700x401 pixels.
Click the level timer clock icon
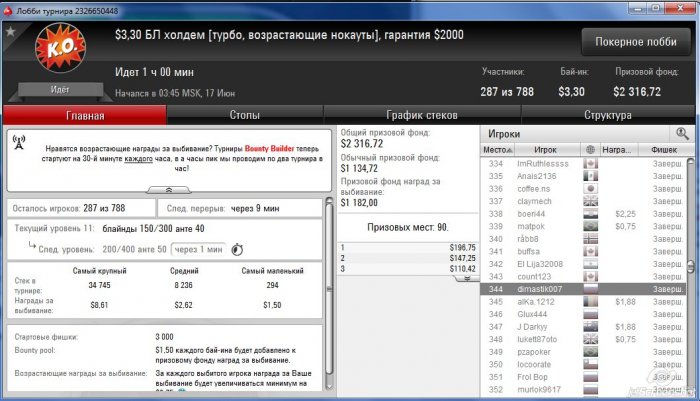(x=237, y=249)
